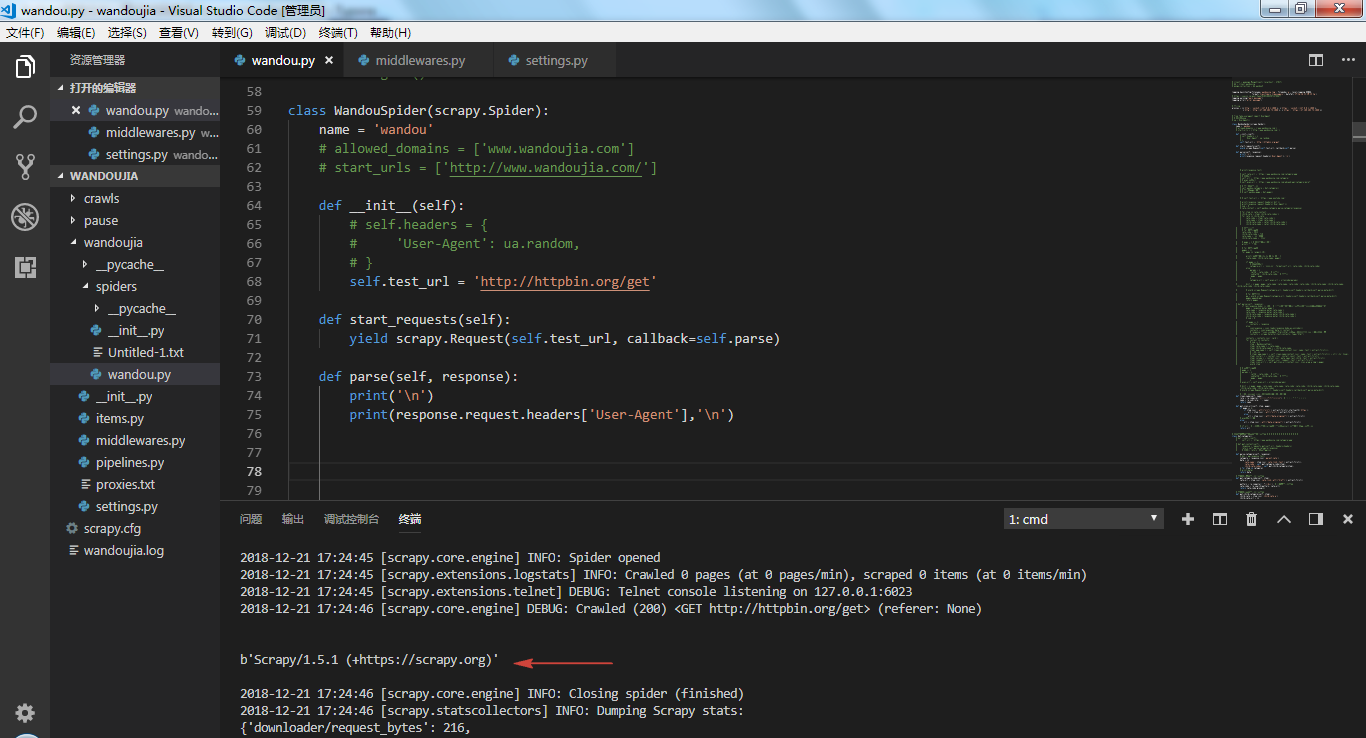Viewport: 1366px width, 738px height.
Task: Click the 资源管理器 sidebar title
Action: [97, 60]
